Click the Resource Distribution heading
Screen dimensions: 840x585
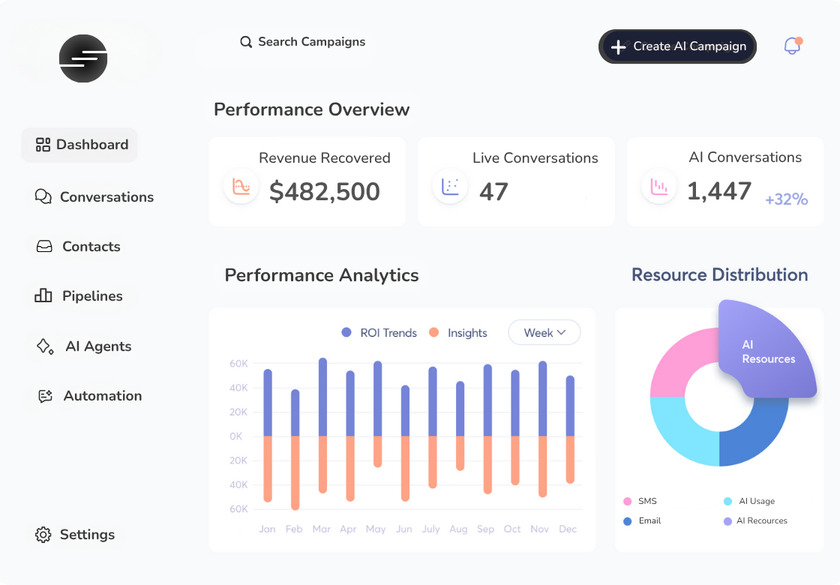(x=719, y=274)
